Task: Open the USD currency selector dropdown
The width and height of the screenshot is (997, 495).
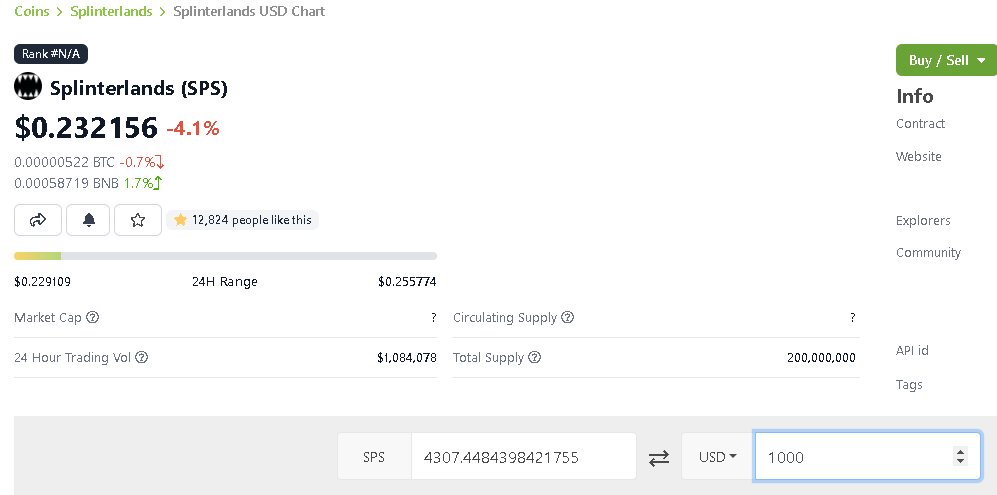Action: tap(717, 456)
